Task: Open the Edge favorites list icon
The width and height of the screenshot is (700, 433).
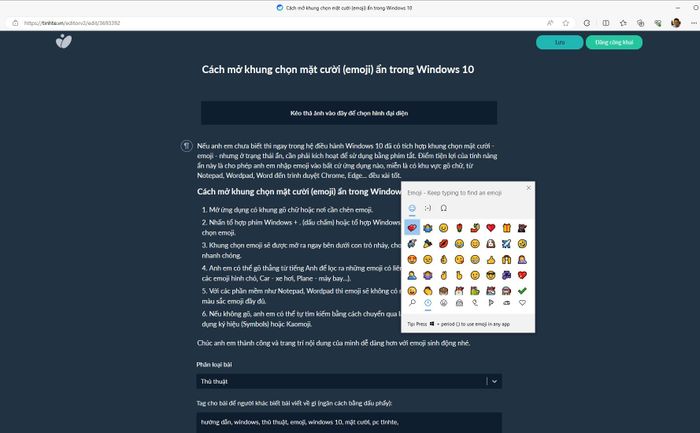Action: pos(623,23)
